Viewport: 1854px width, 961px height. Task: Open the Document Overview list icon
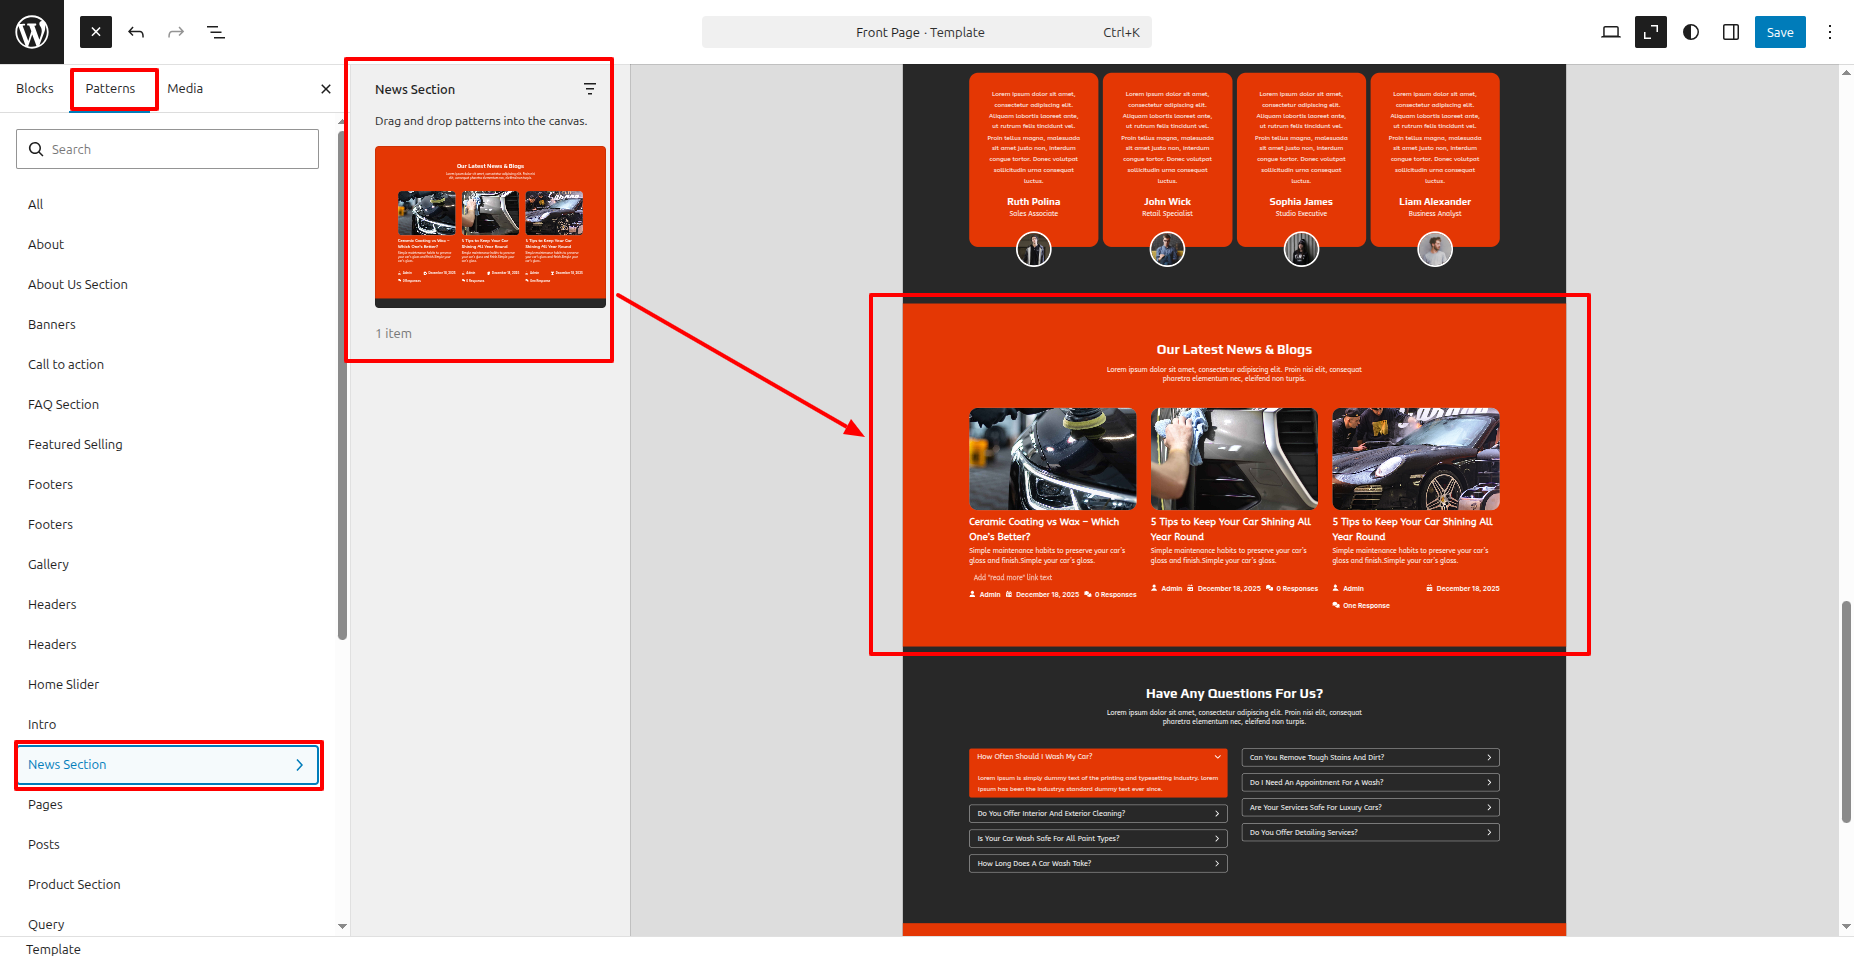(x=216, y=32)
